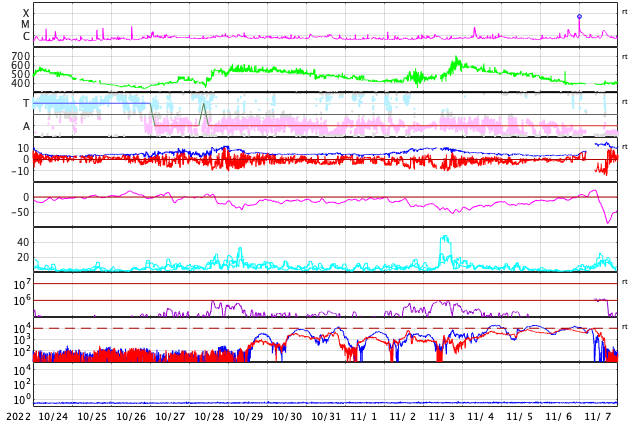The height and width of the screenshot is (424, 634).
Task: Click the green spike near 10/28 in sector panel
Action: pyautogui.click(x=204, y=105)
